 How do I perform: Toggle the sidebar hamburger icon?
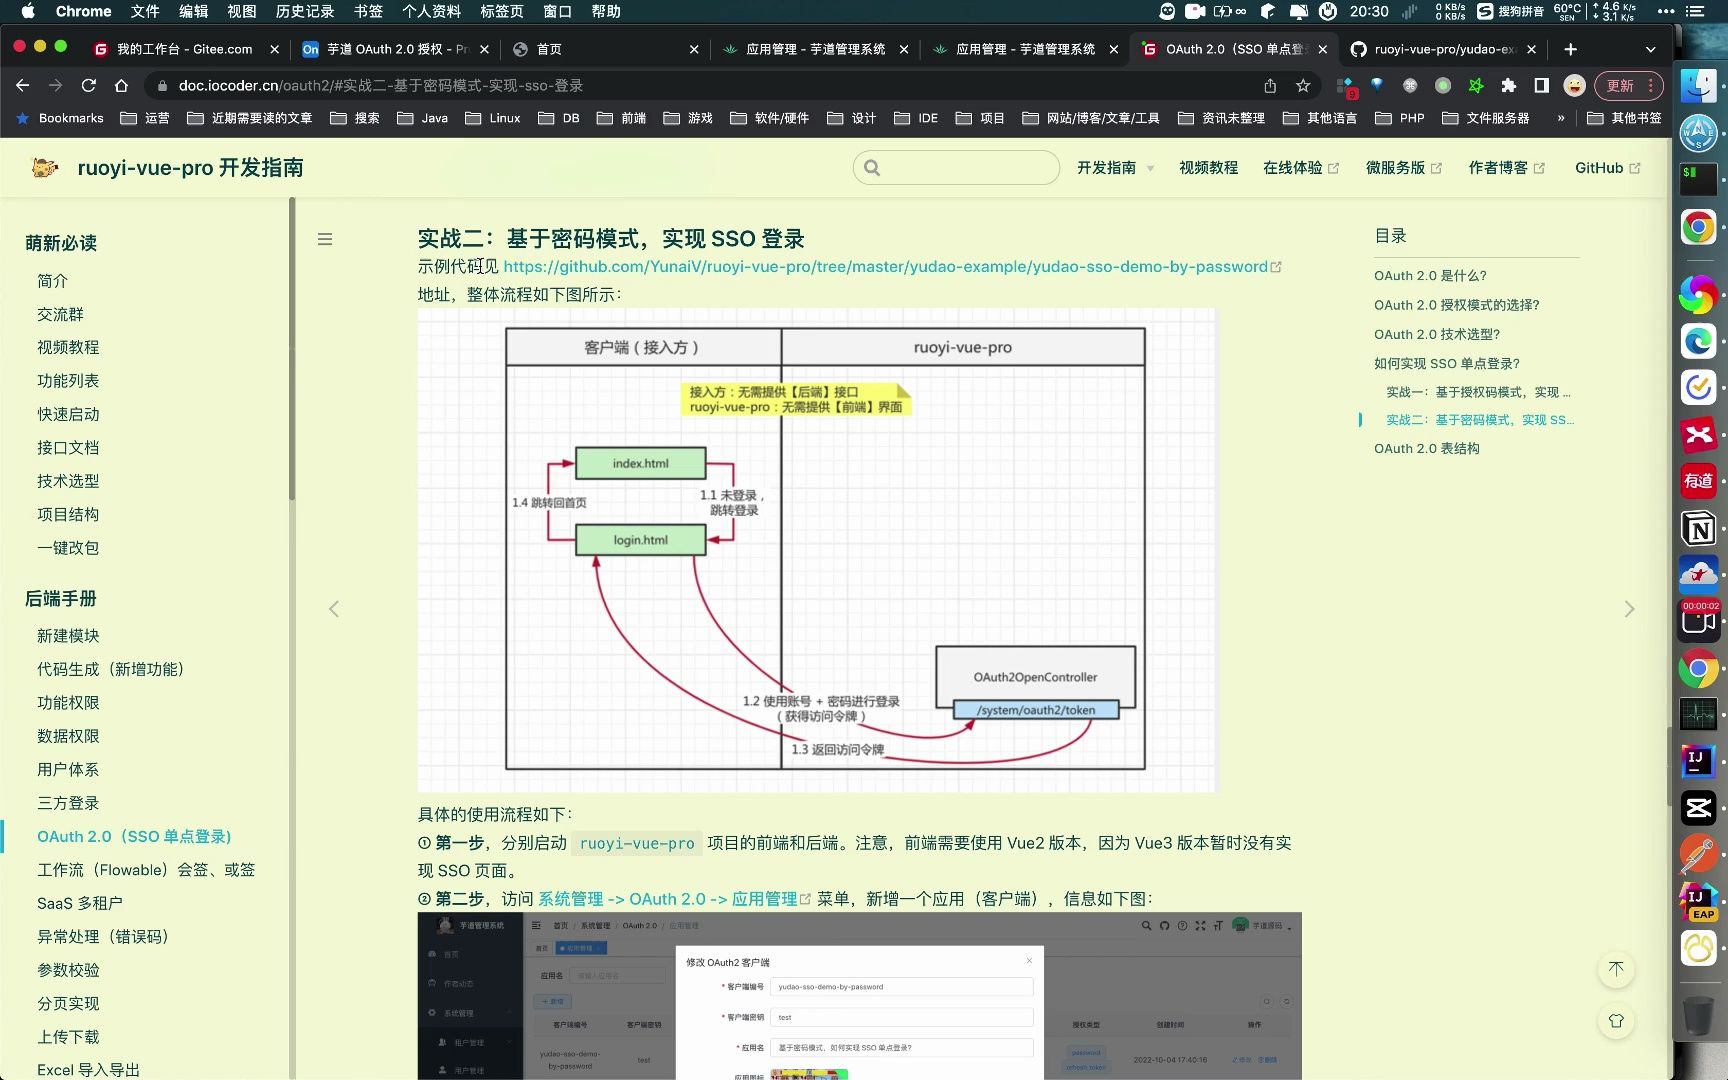[x=325, y=239]
